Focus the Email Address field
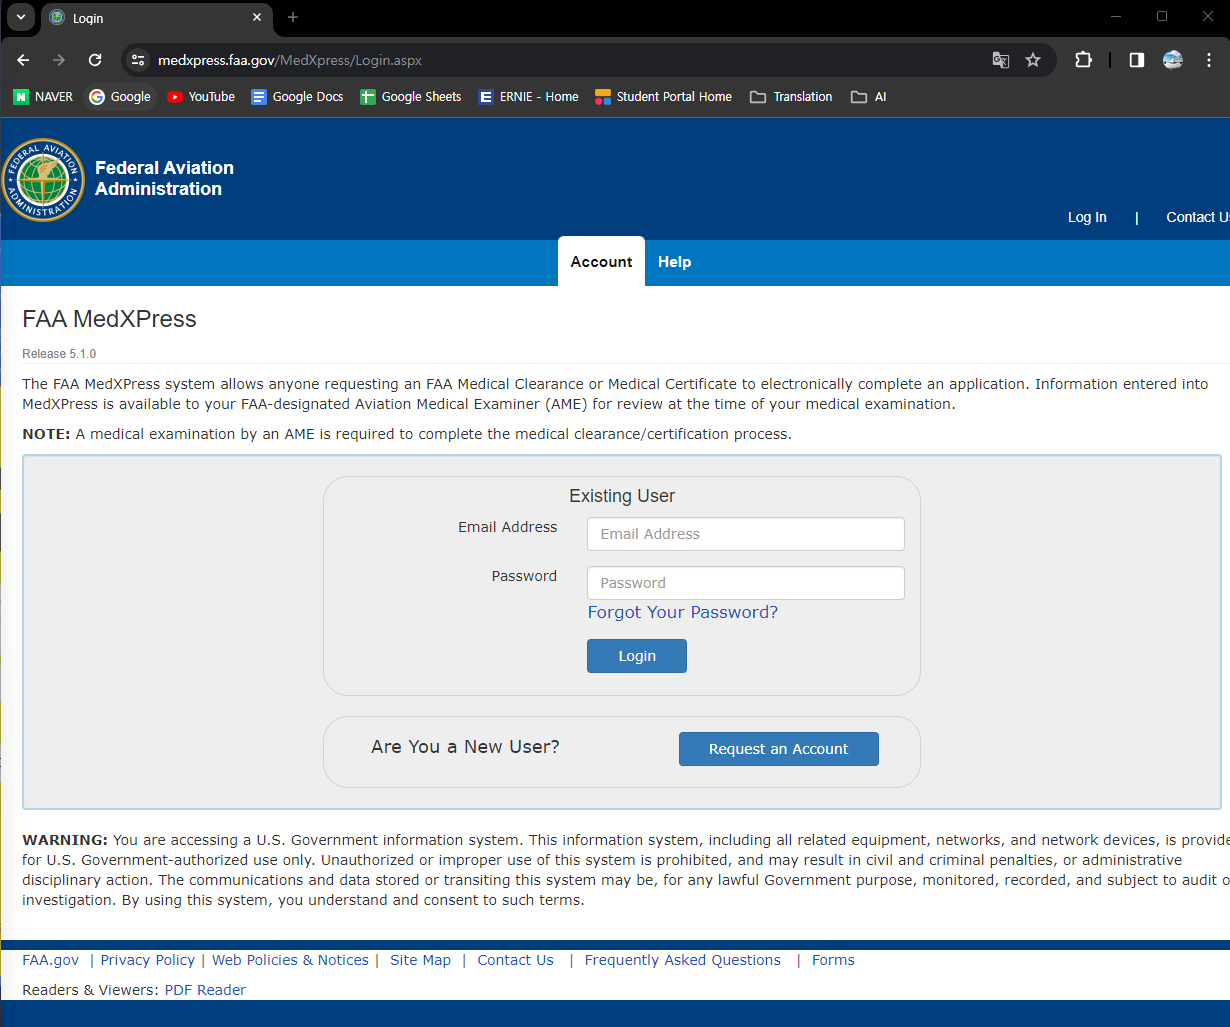1230x1027 pixels. (746, 534)
